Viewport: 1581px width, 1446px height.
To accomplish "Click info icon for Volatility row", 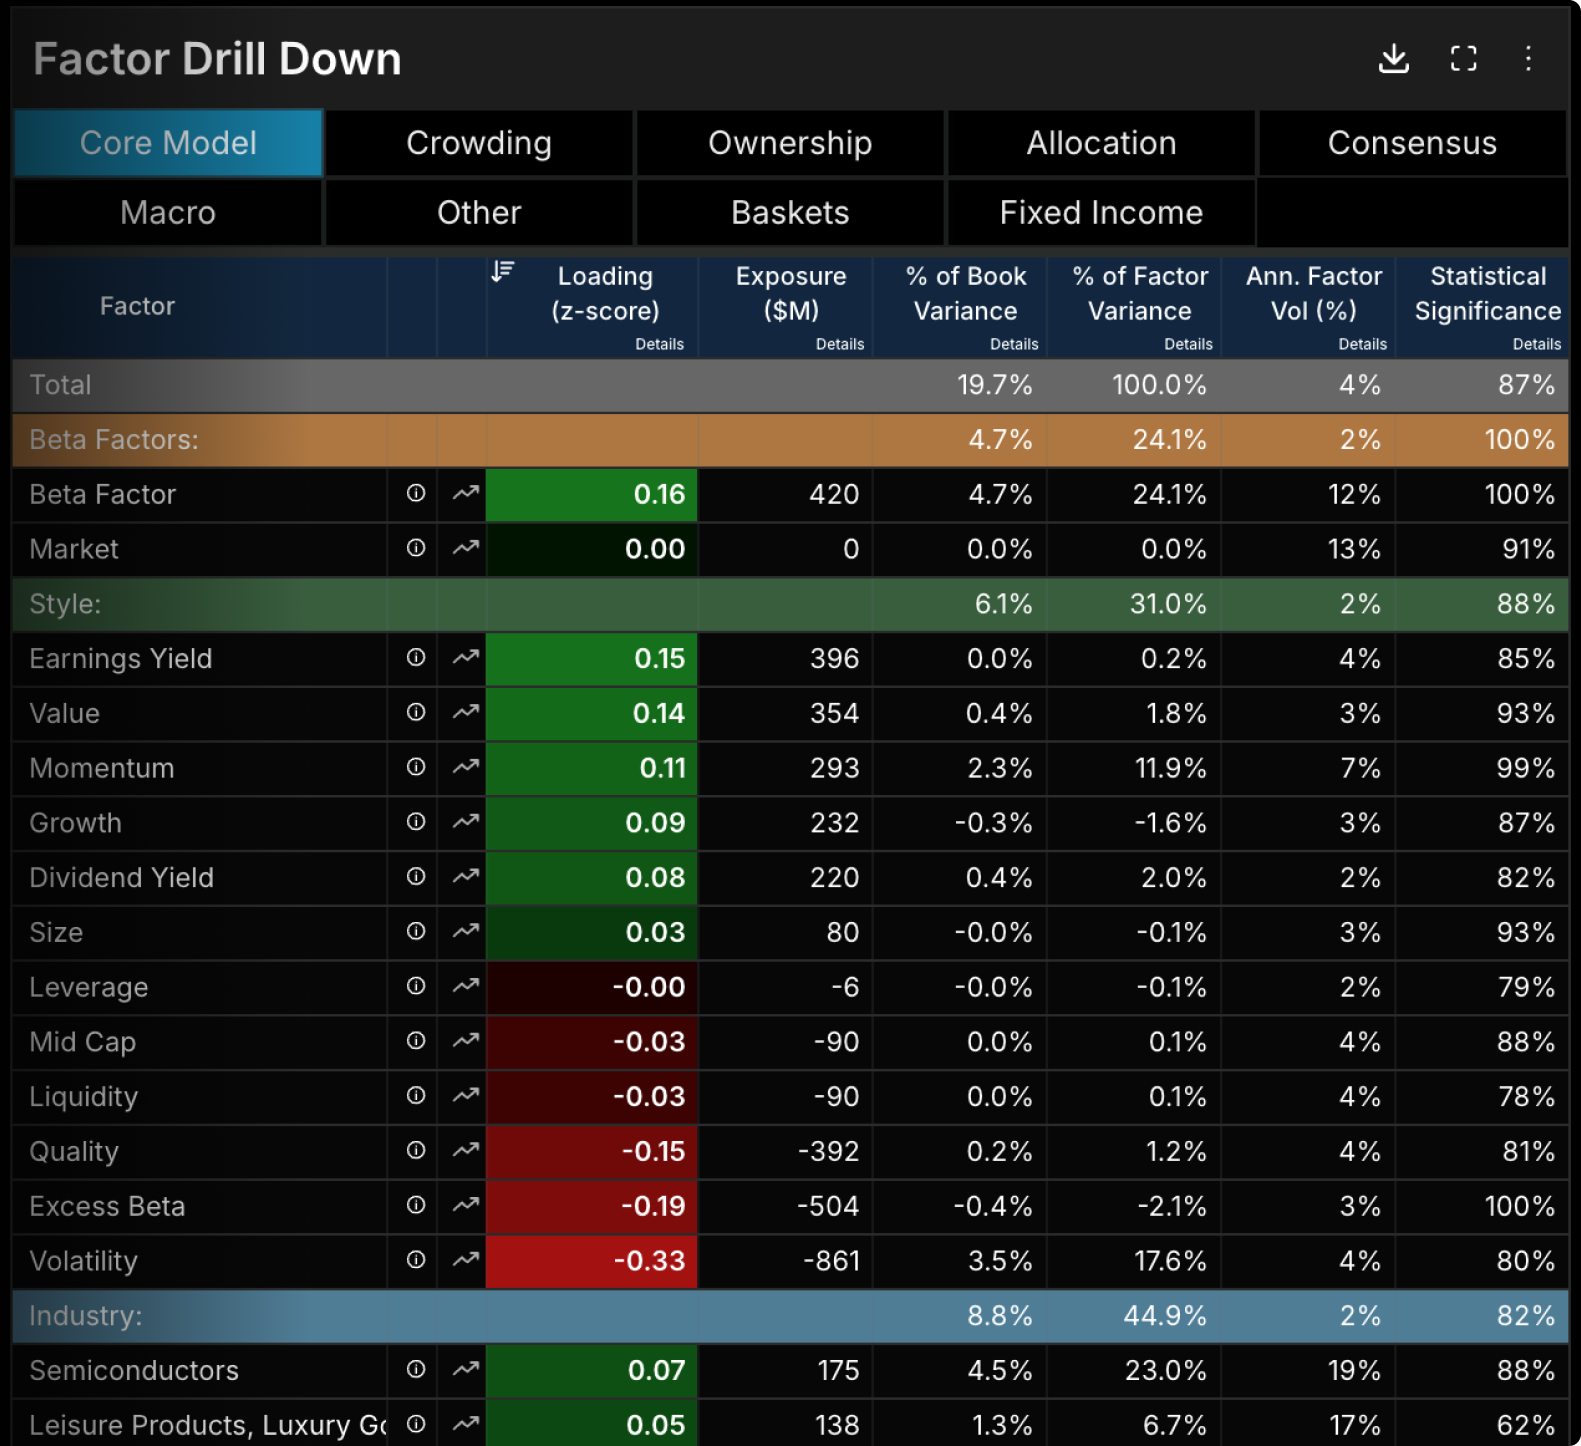I will (416, 1260).
